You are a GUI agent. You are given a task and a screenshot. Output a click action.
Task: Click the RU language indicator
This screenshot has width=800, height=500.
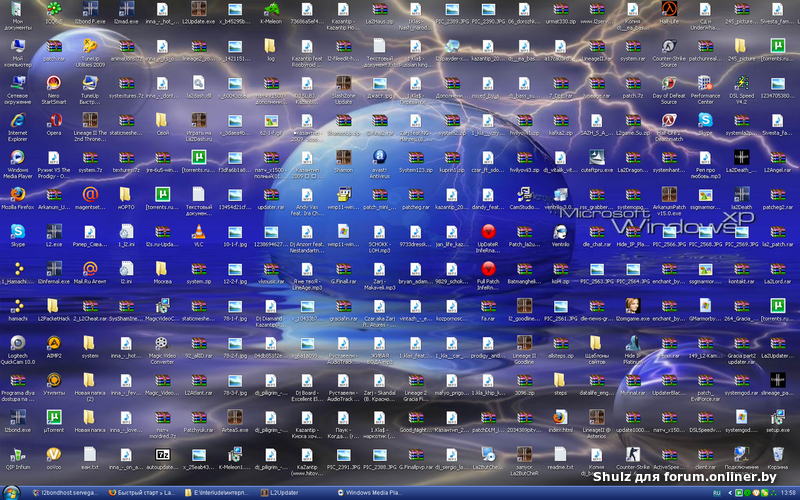(716, 493)
